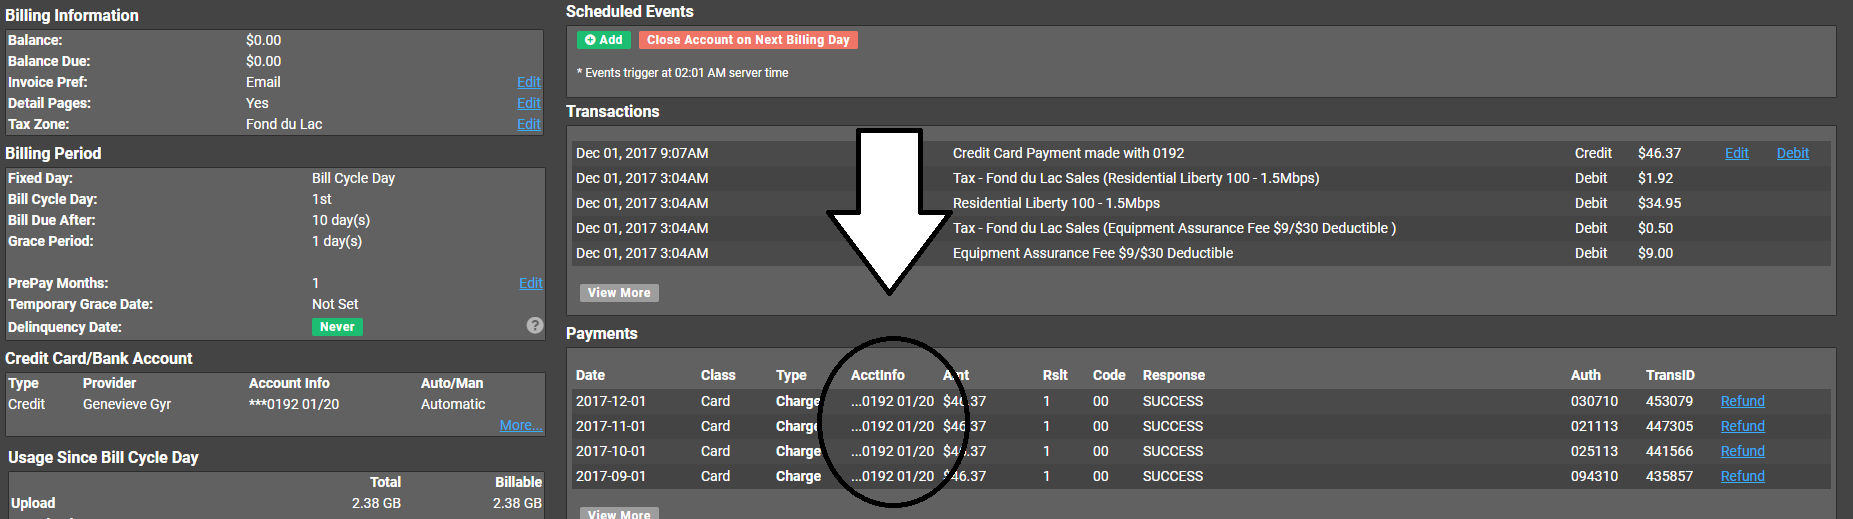Click the TransID column header in Payments

point(1669,375)
